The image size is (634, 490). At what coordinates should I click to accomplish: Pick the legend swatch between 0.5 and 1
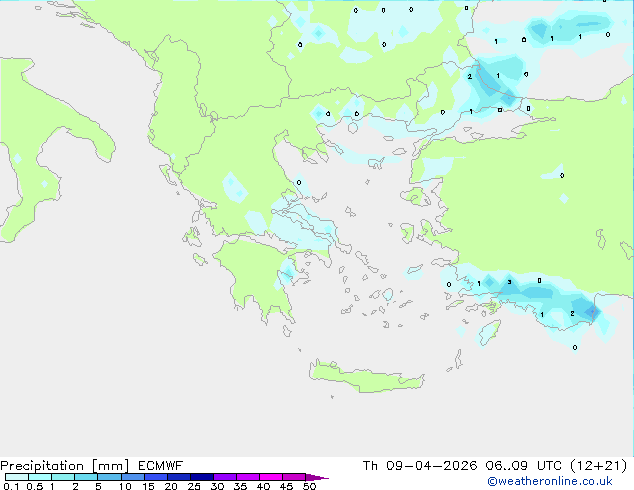(x=40, y=477)
